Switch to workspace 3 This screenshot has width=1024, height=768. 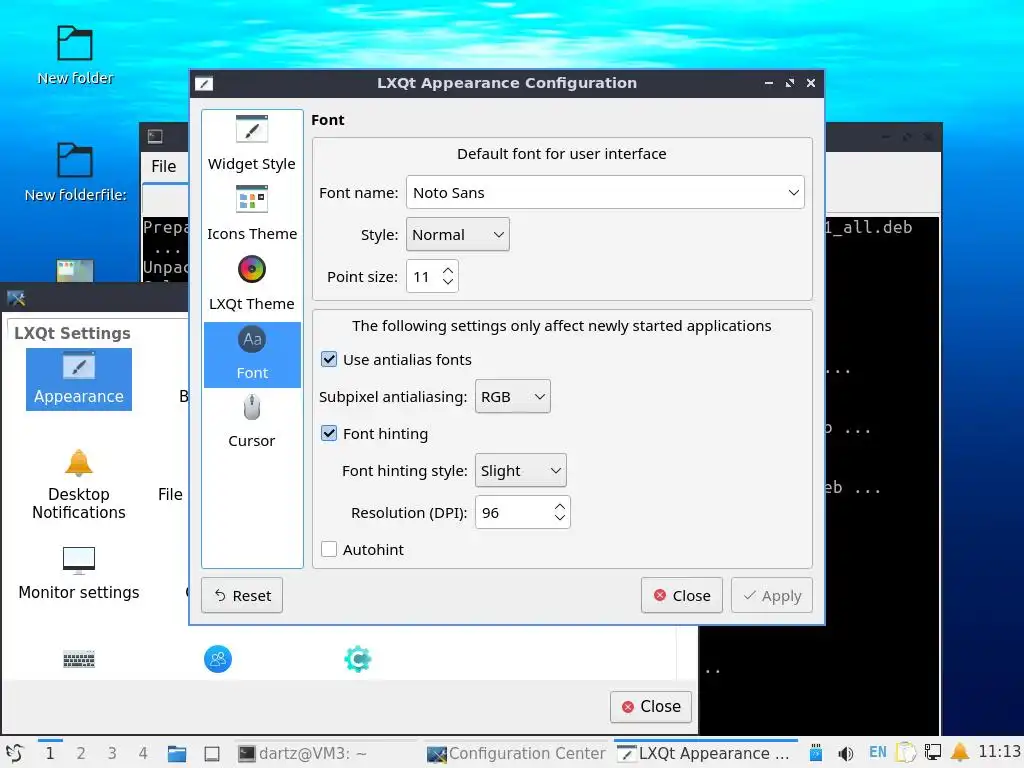click(x=112, y=754)
